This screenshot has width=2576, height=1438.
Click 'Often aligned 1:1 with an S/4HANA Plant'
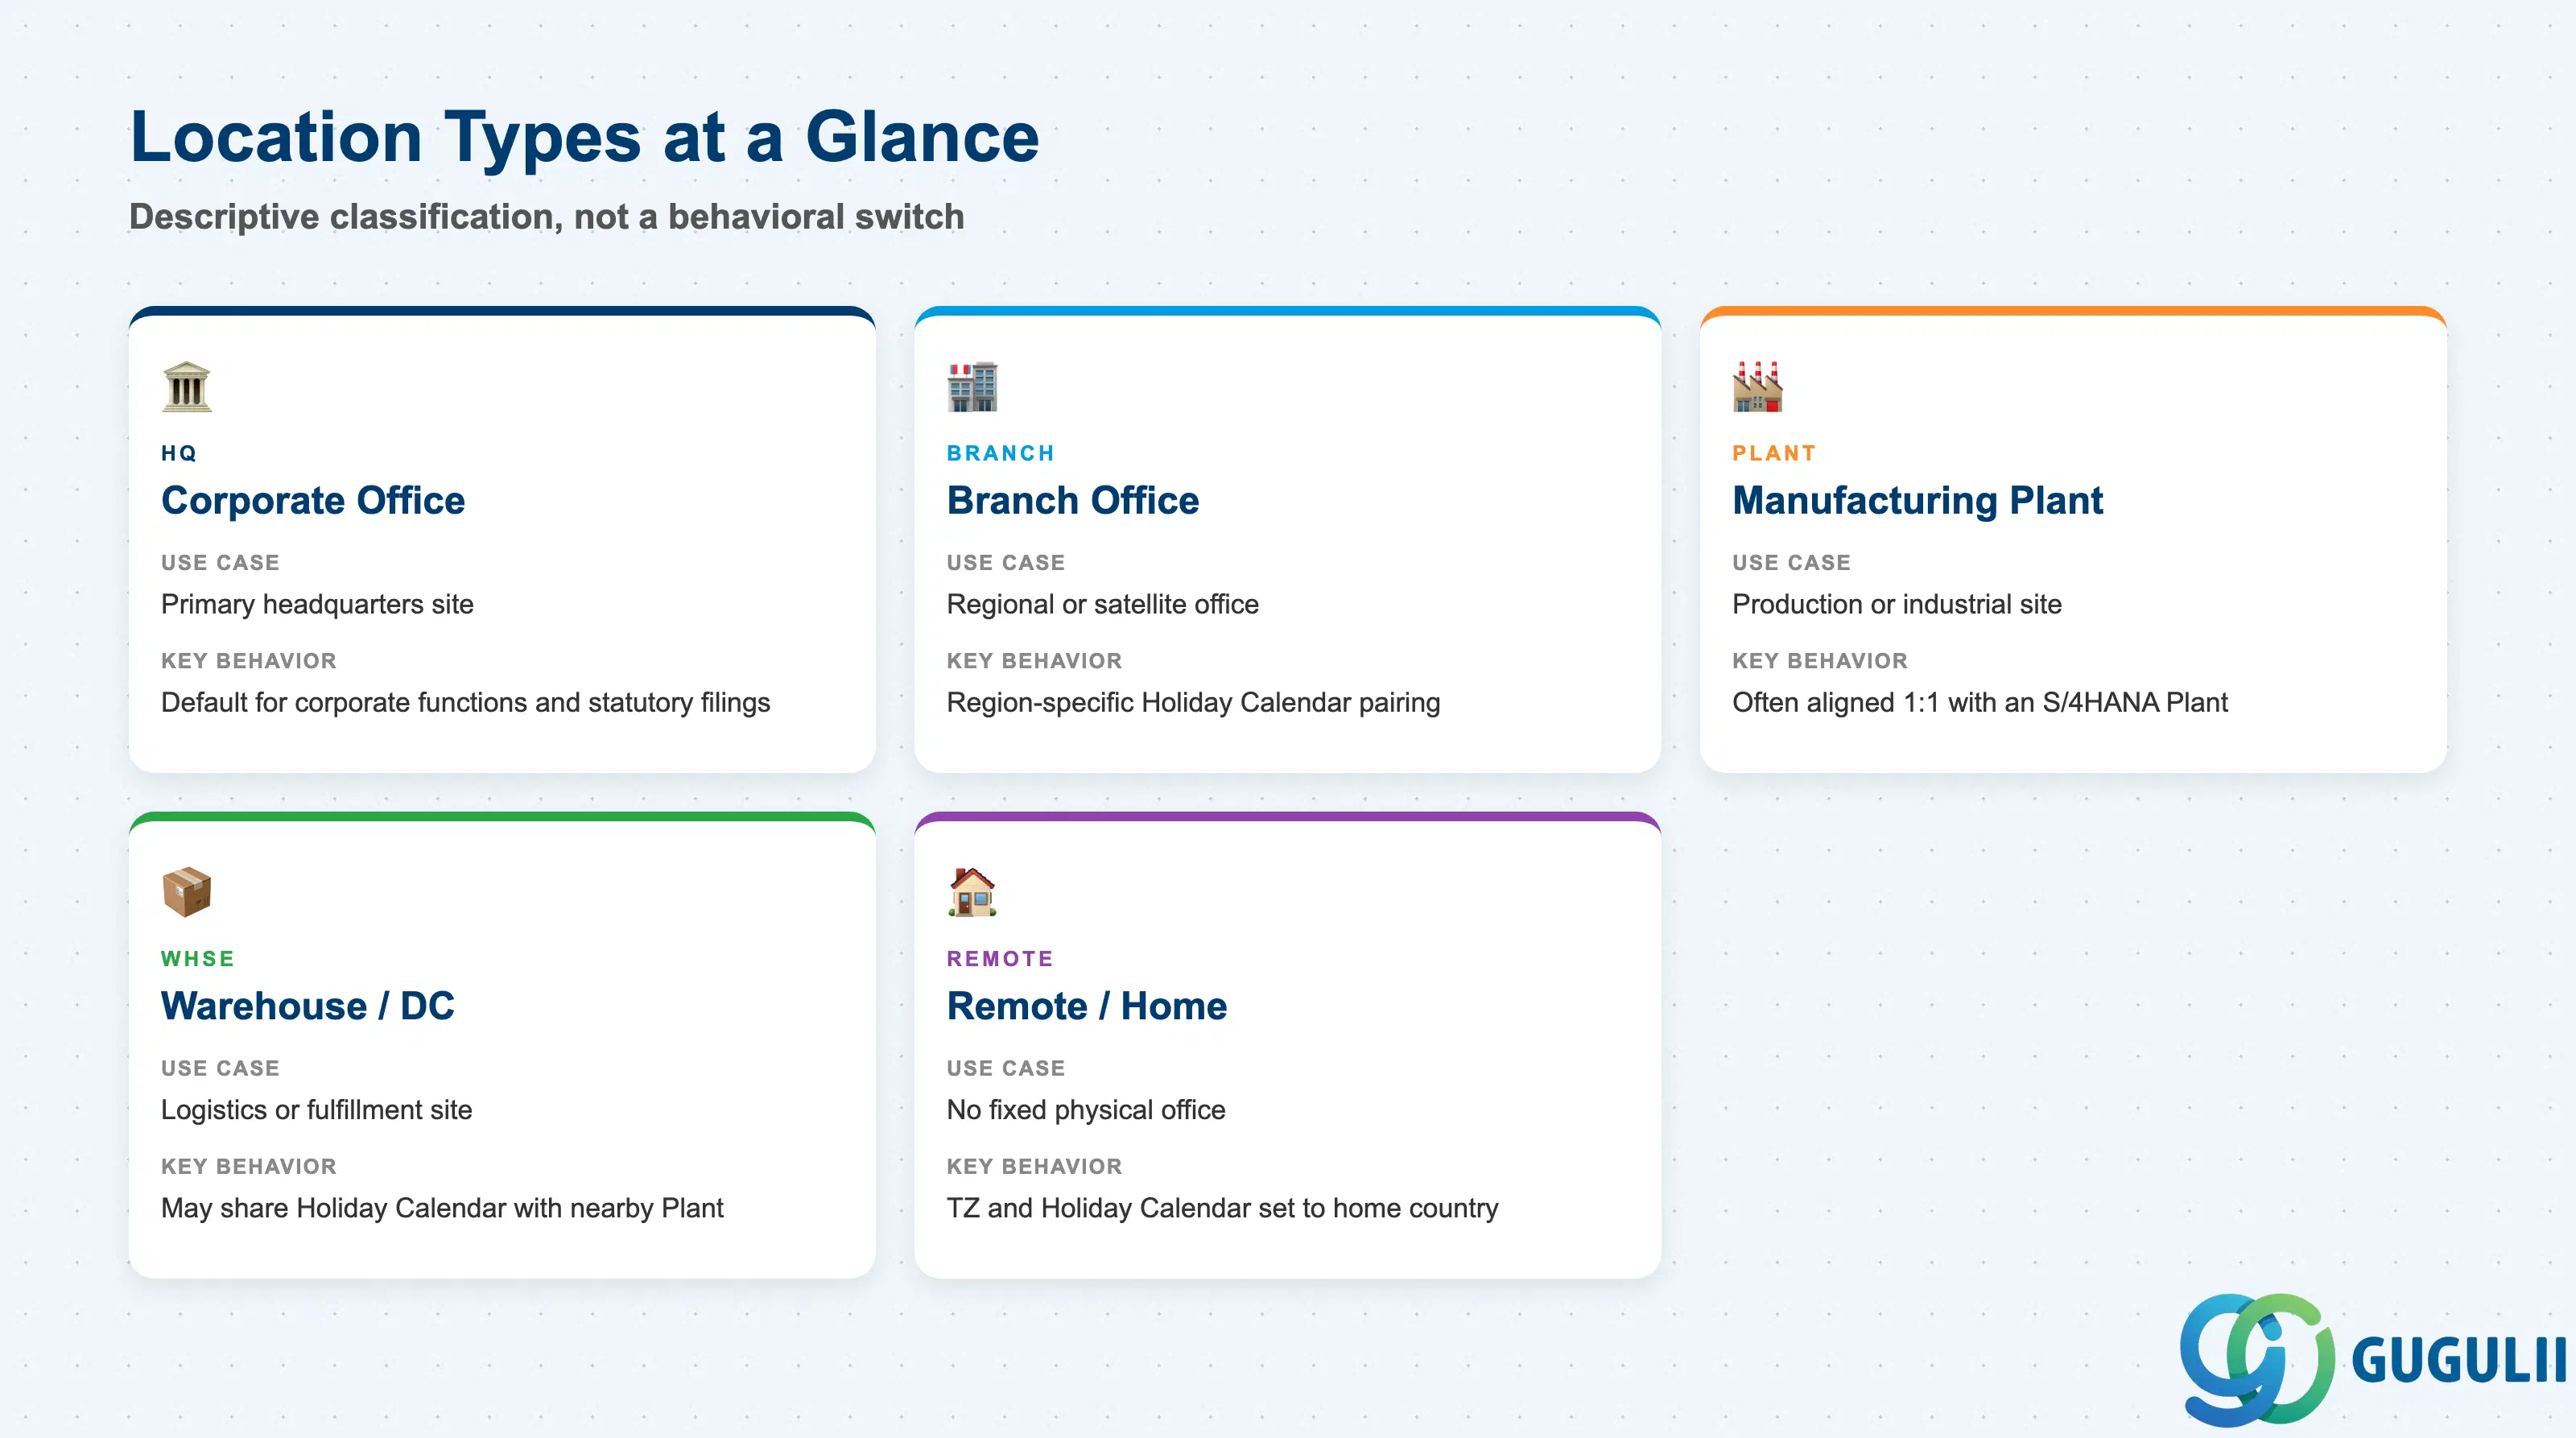point(1979,702)
